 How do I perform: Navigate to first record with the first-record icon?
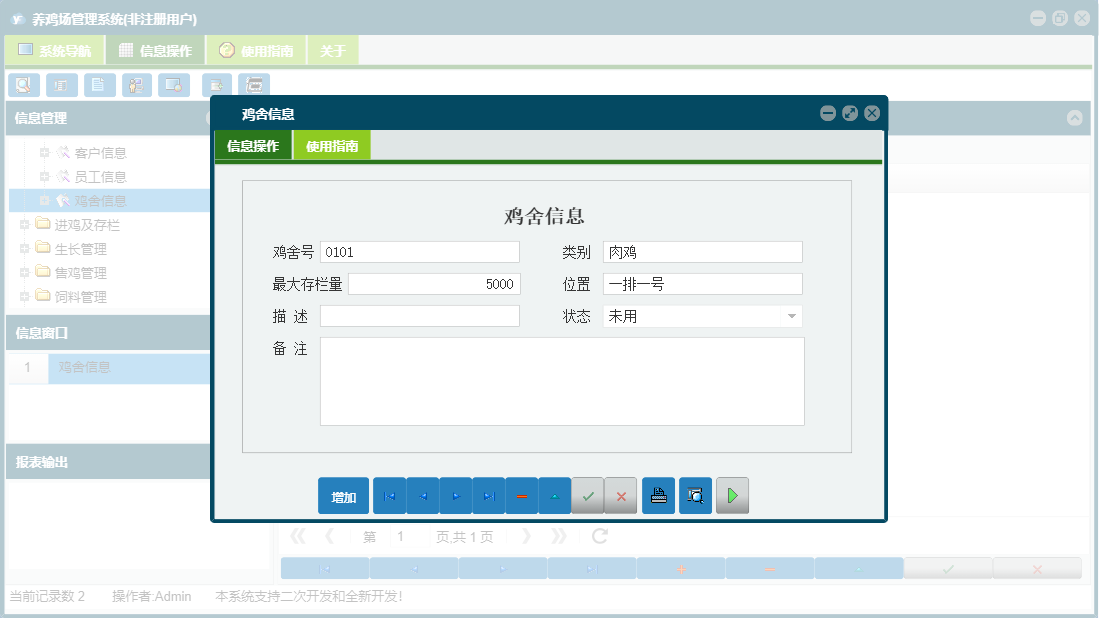391,495
